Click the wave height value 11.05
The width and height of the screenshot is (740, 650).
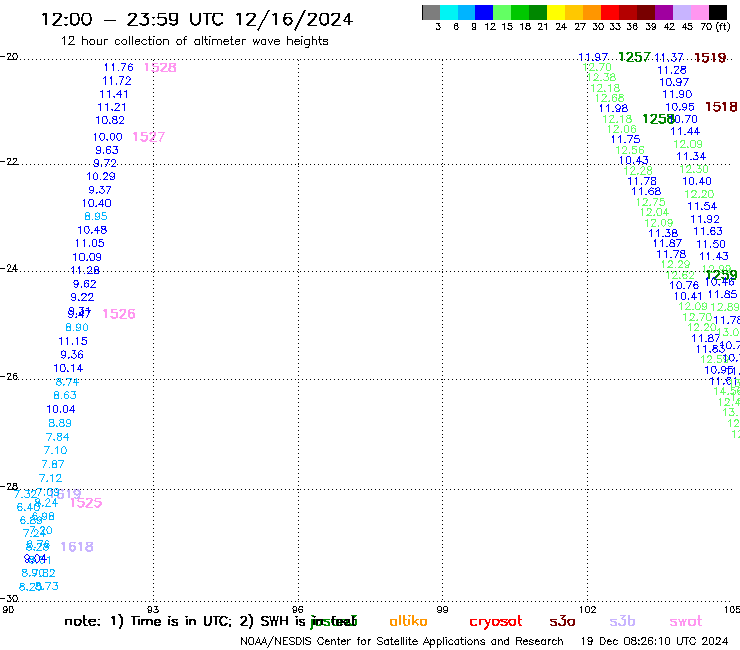(90, 244)
